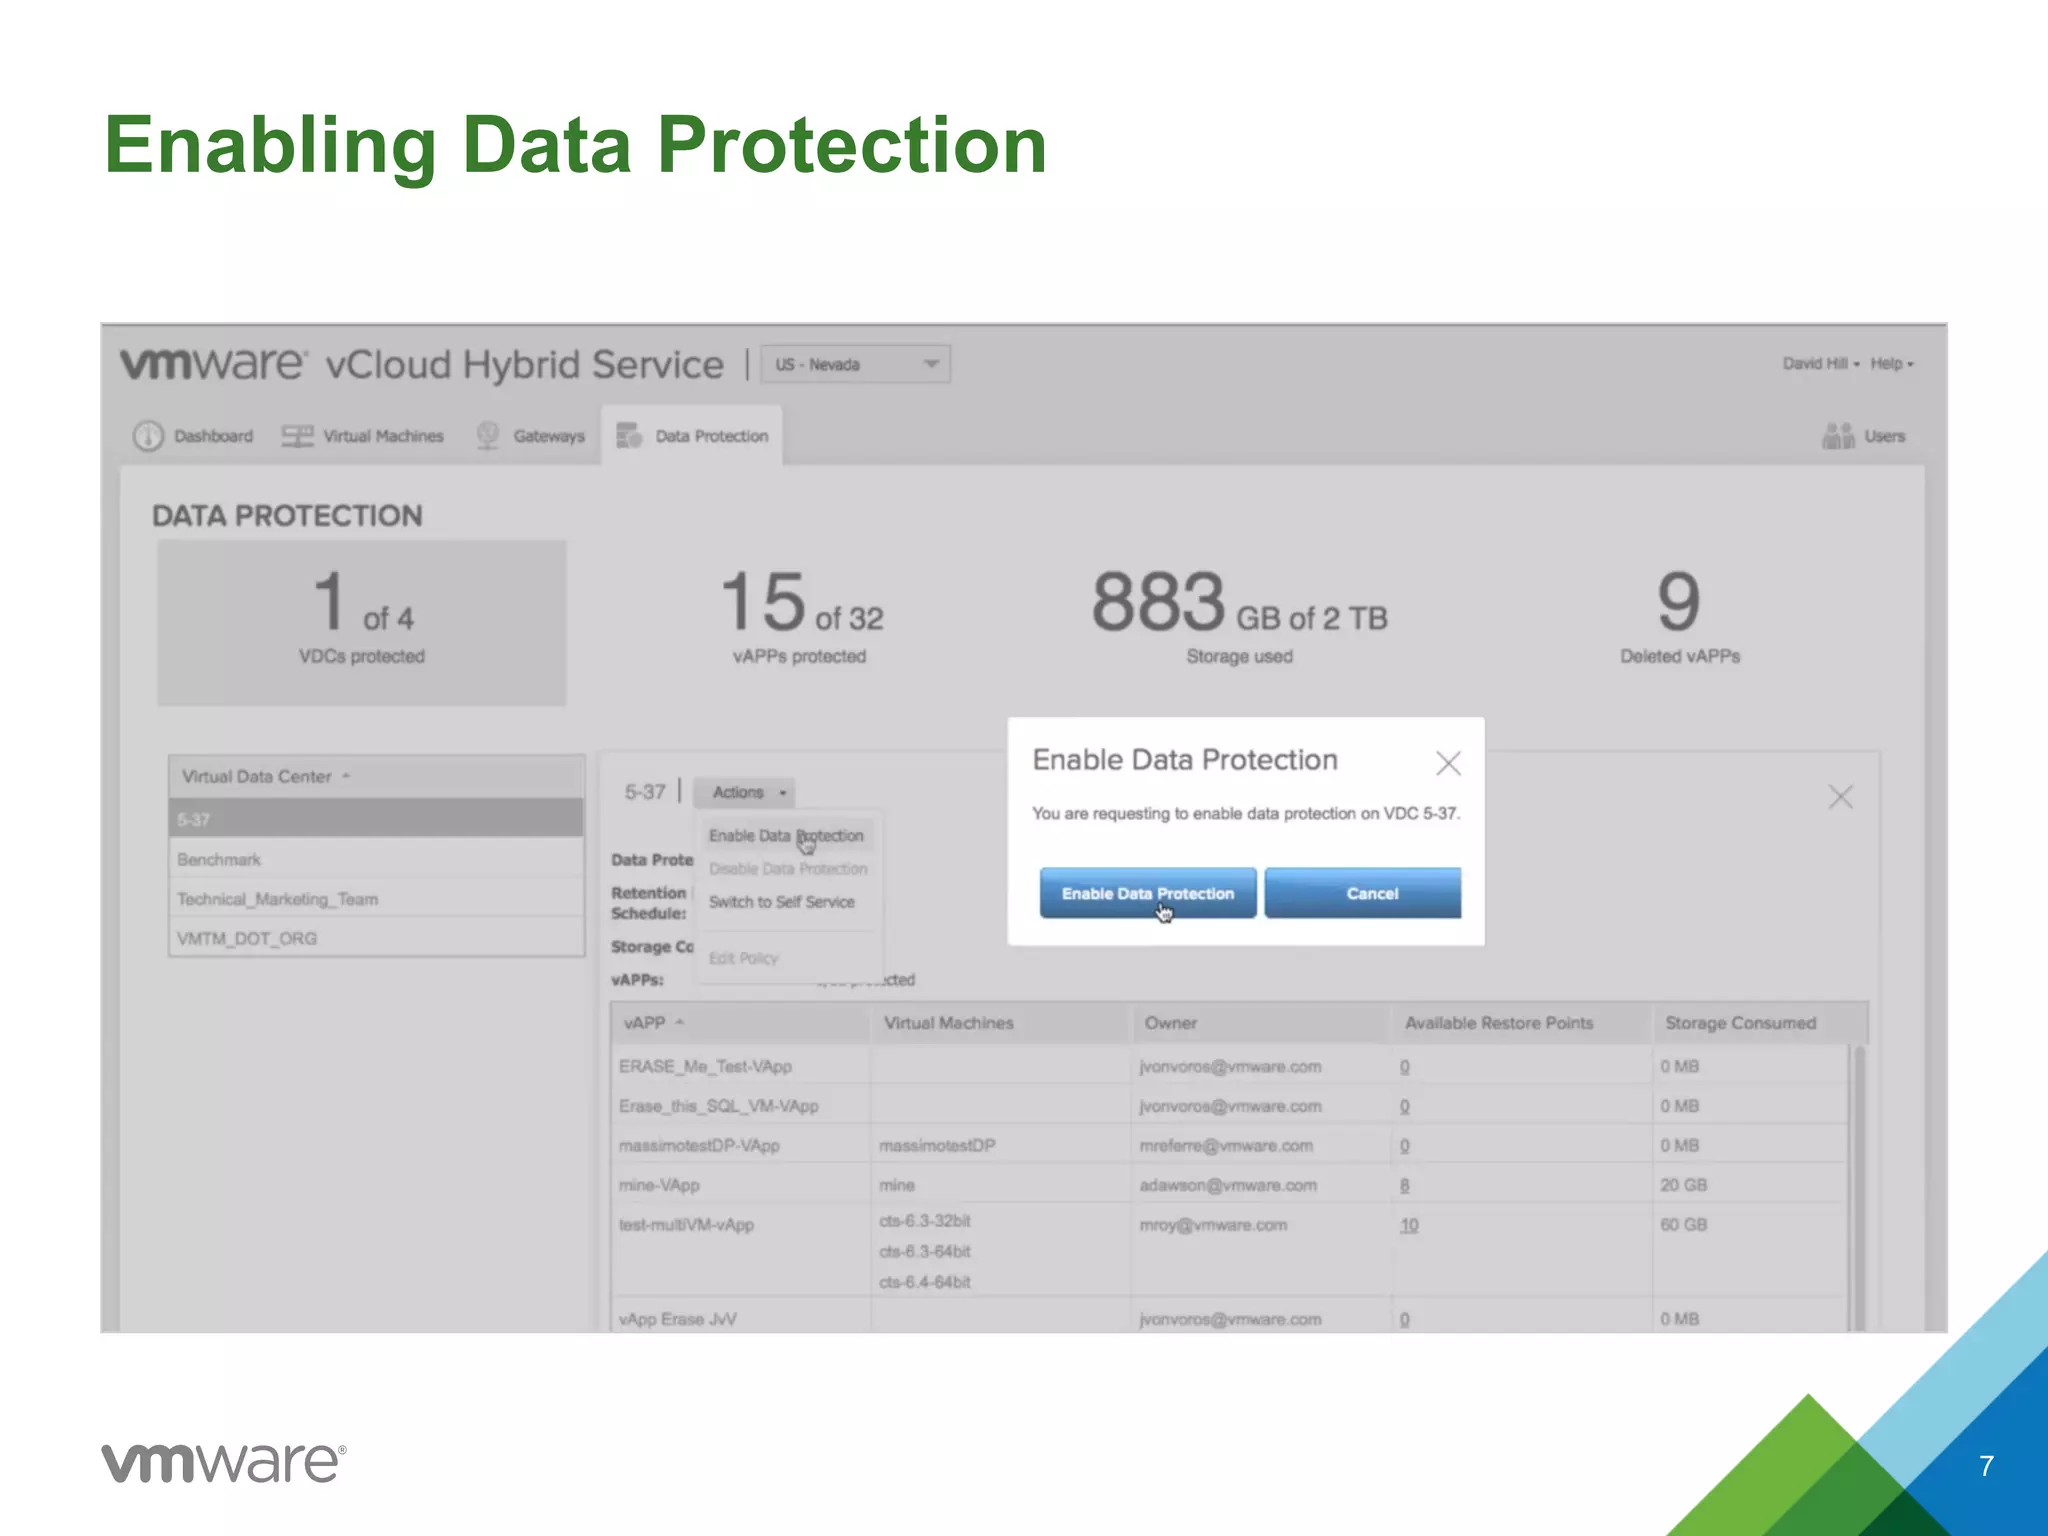Viewport: 2048px width, 1536px height.
Task: Click owner adawson@vmware.com
Action: click(x=1228, y=1185)
